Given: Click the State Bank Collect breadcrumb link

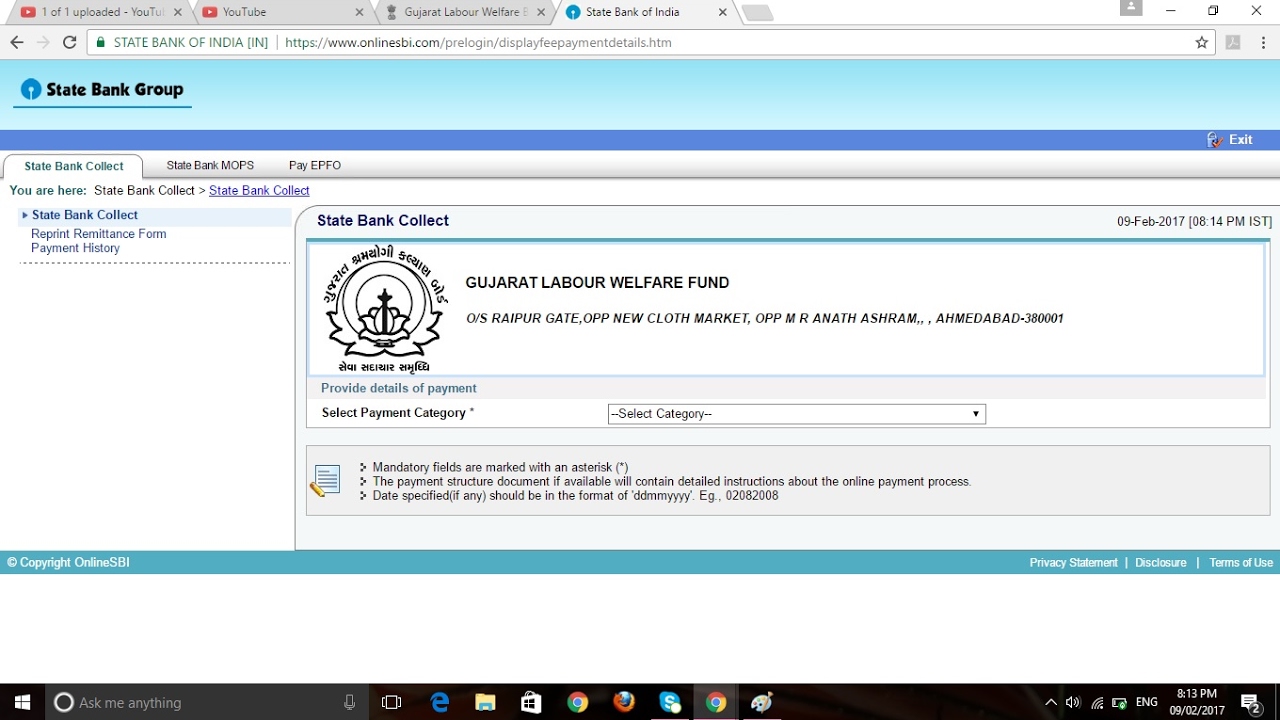Looking at the screenshot, I should [x=259, y=190].
